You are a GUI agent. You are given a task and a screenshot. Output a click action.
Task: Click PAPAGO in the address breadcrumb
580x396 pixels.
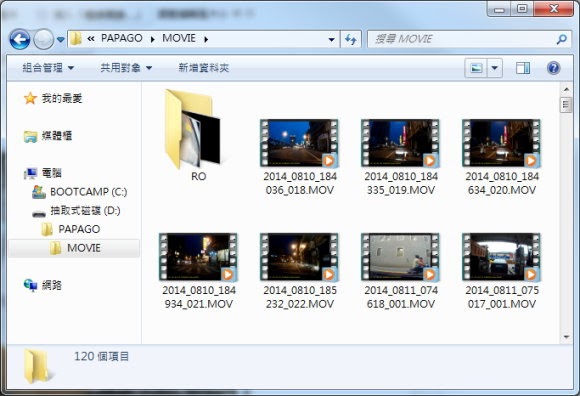[122, 38]
